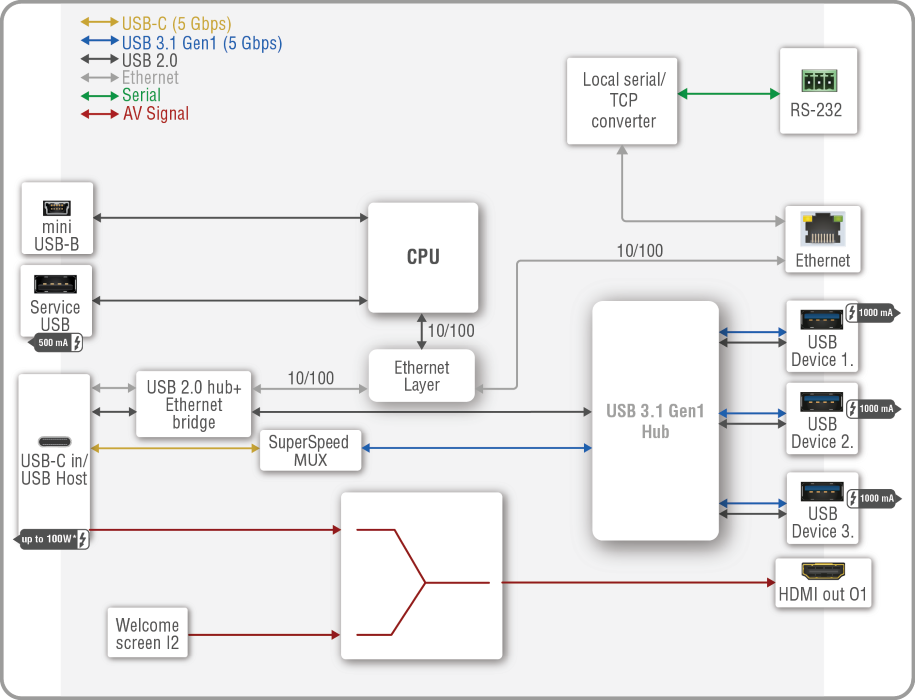915x700 pixels.
Task: Select the Service USB port icon
Action: [x=56, y=284]
